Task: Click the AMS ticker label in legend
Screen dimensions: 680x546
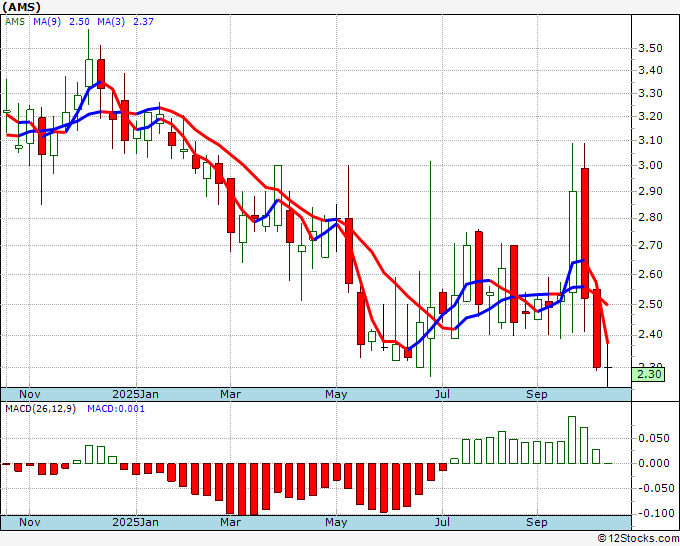Action: pos(15,22)
